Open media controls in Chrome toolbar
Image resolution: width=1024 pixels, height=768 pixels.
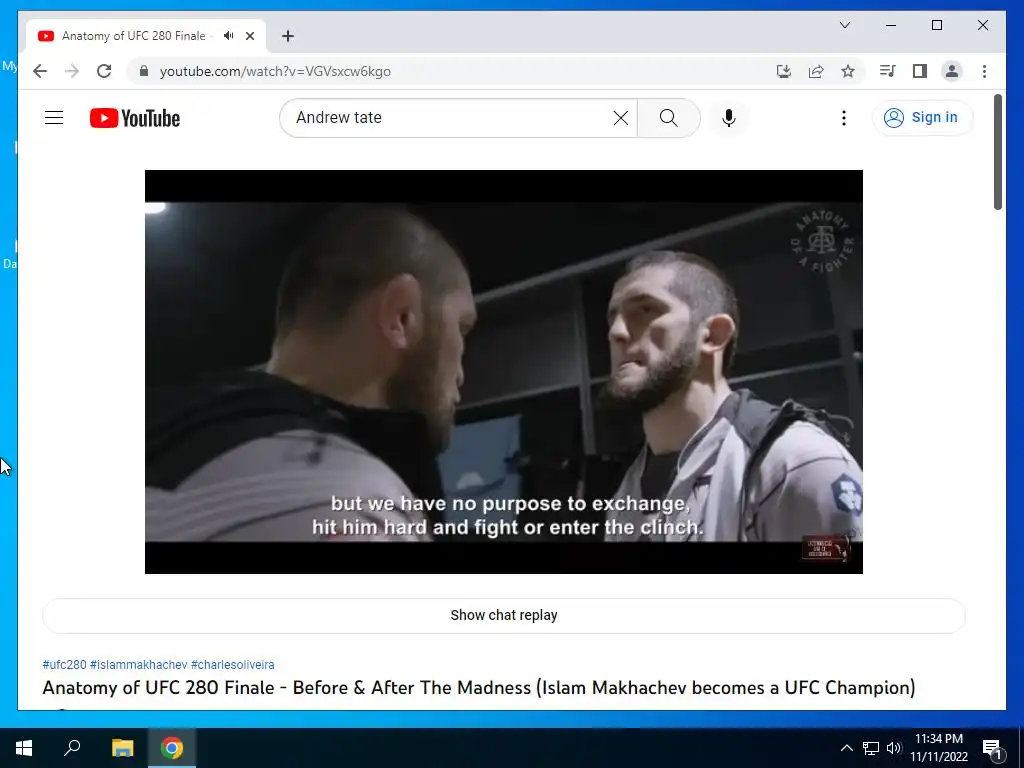coord(887,71)
